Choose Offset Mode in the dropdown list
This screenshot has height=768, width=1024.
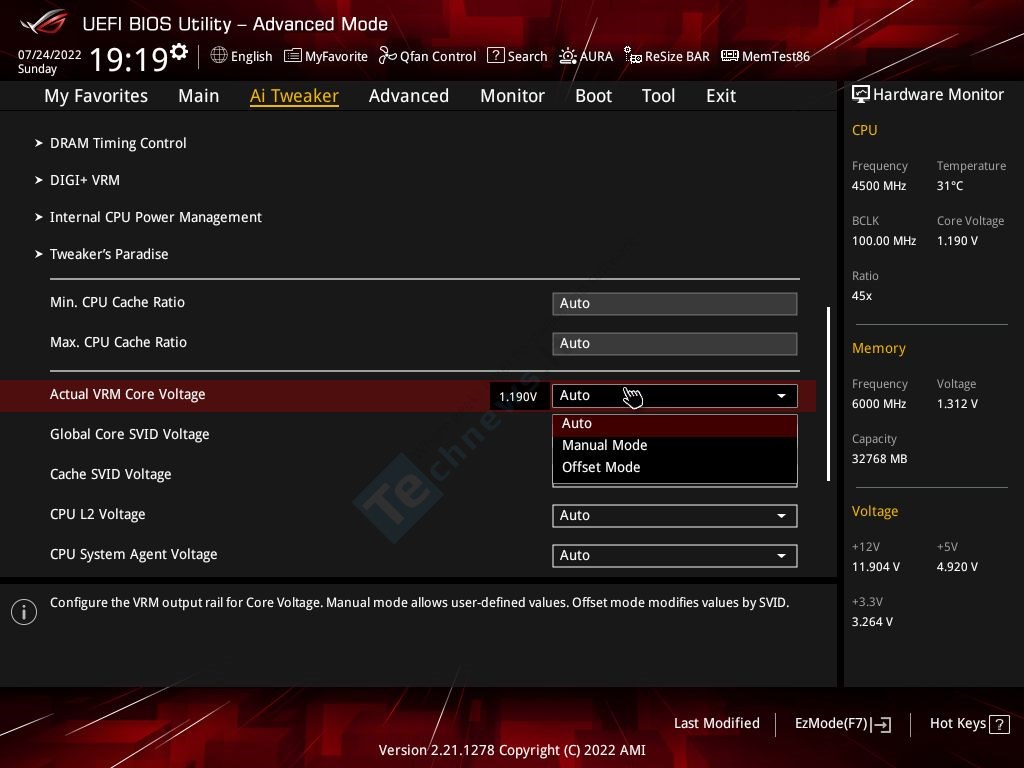[675, 468]
